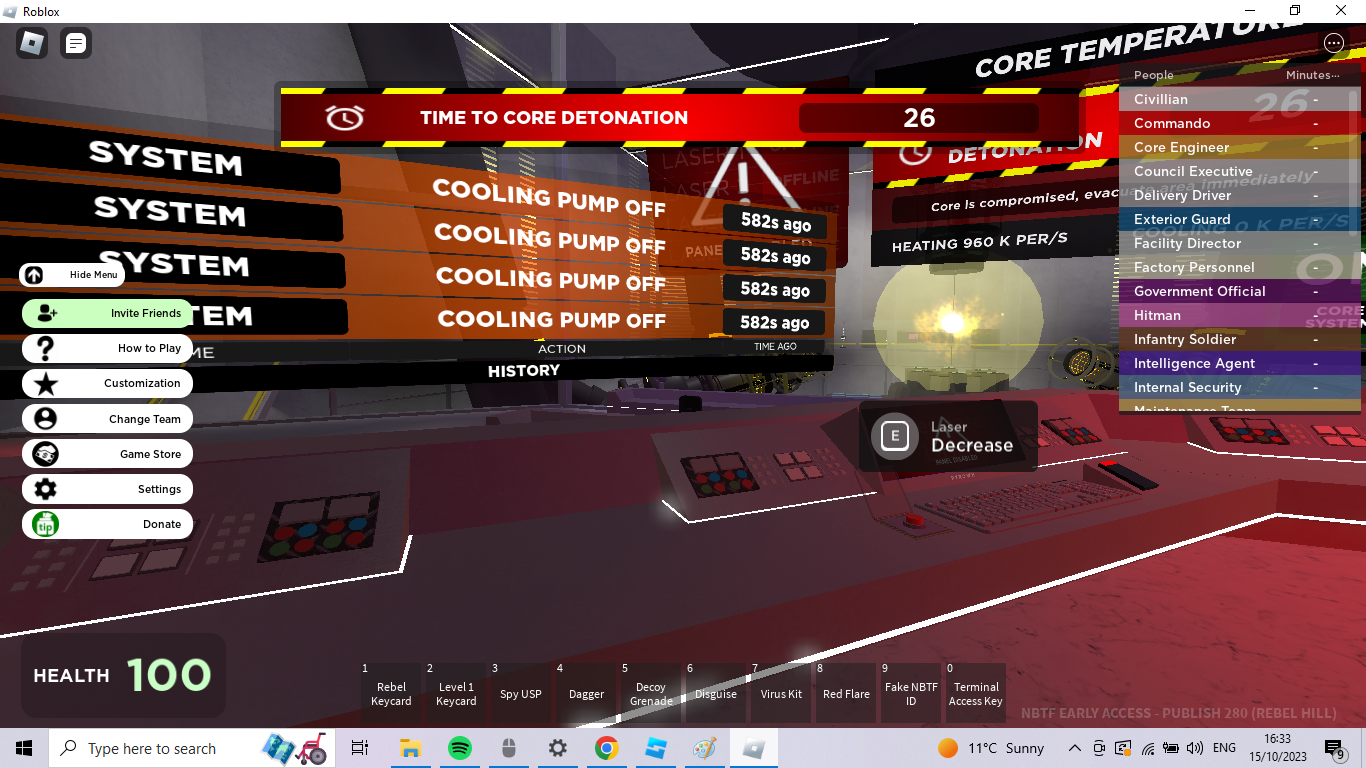This screenshot has height=768, width=1366.
Task: Select the Internal Security team row
Action: pyautogui.click(x=1235, y=387)
